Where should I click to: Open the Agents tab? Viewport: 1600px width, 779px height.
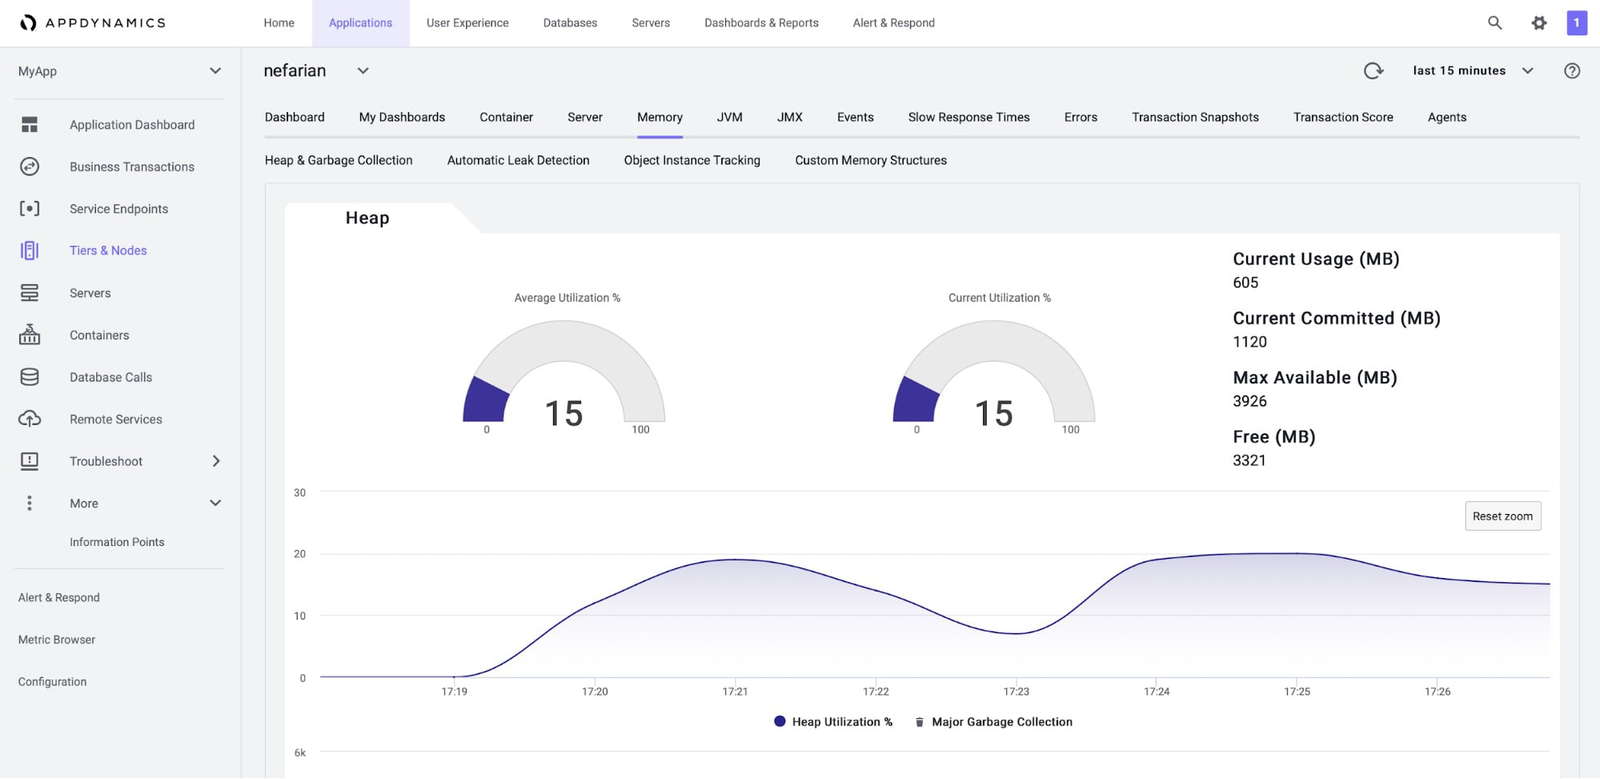point(1447,117)
